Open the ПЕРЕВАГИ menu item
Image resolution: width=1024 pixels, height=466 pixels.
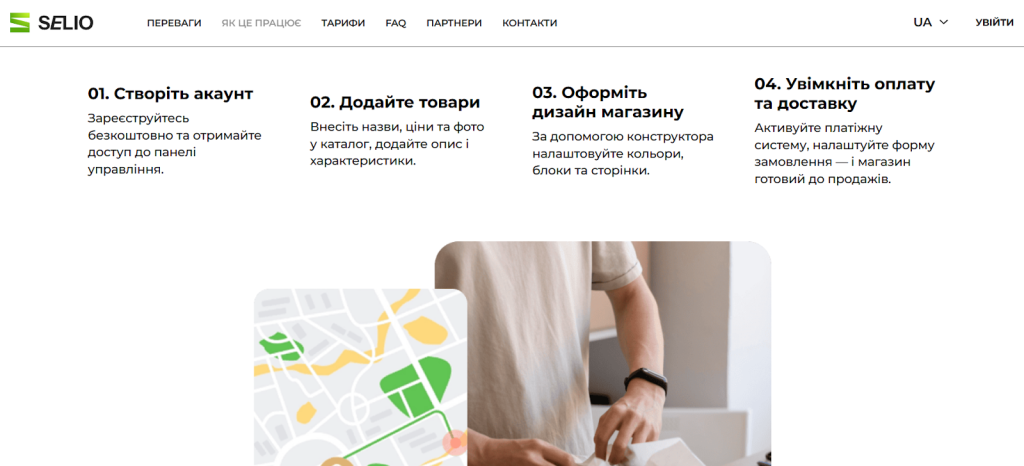click(174, 23)
